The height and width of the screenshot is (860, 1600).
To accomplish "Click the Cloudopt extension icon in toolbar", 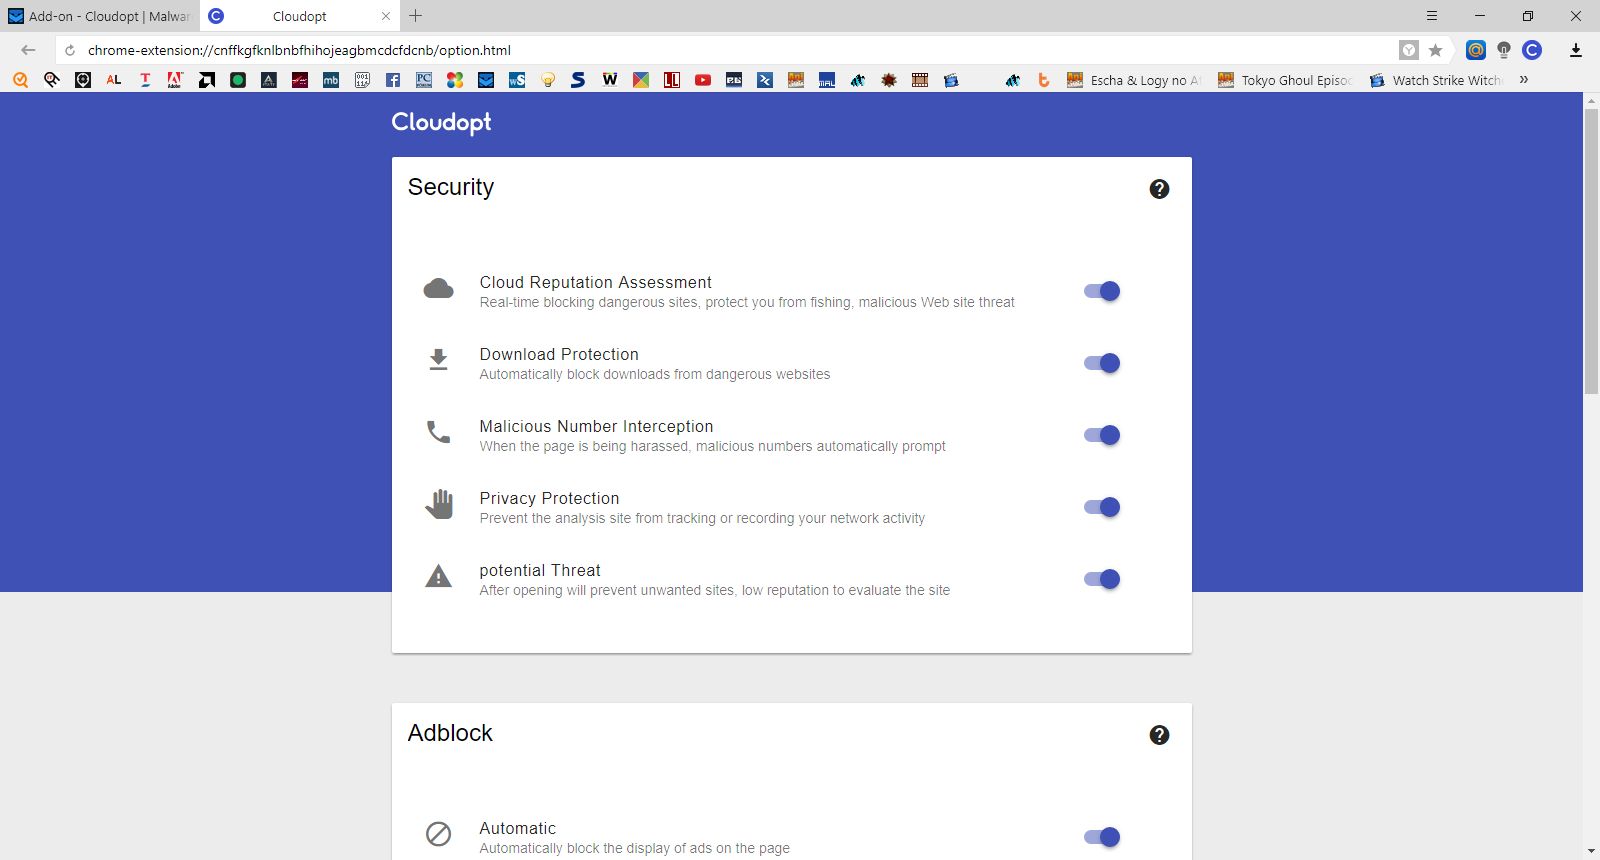I will pyautogui.click(x=1532, y=50).
